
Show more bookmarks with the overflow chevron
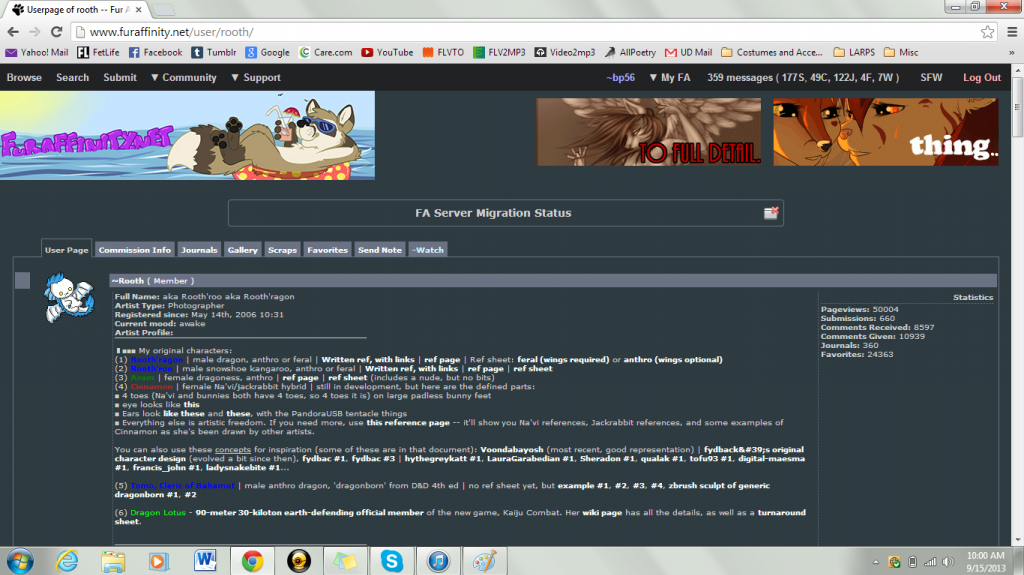[x=1012, y=52]
